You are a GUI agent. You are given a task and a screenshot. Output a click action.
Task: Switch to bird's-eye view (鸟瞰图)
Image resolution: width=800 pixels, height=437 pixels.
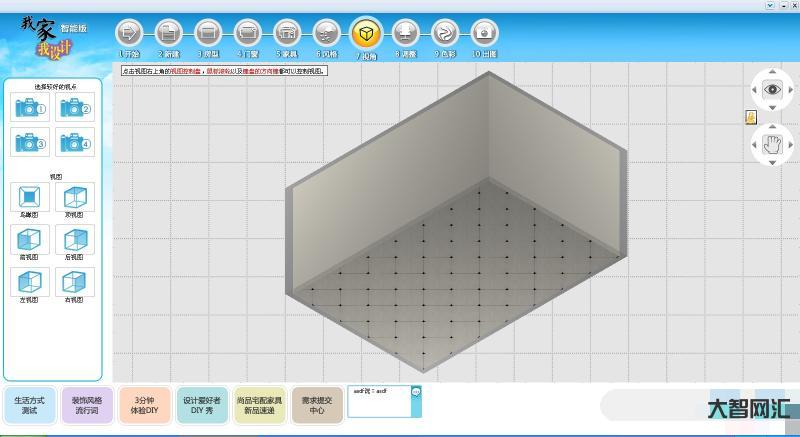30,196
